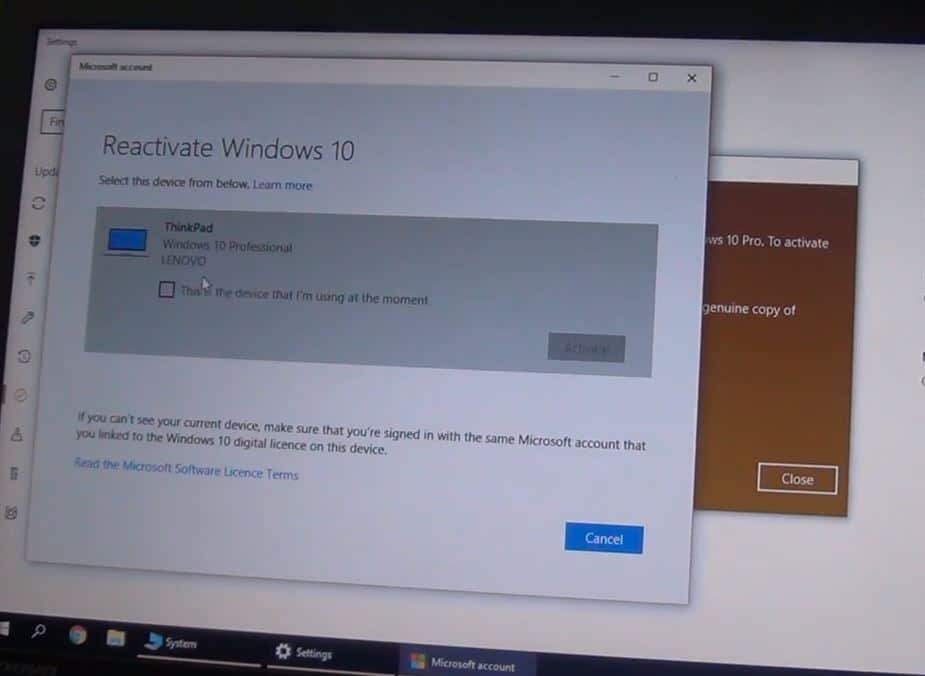
Task: Select the Microsoft account taskbar button
Action: 468,663
